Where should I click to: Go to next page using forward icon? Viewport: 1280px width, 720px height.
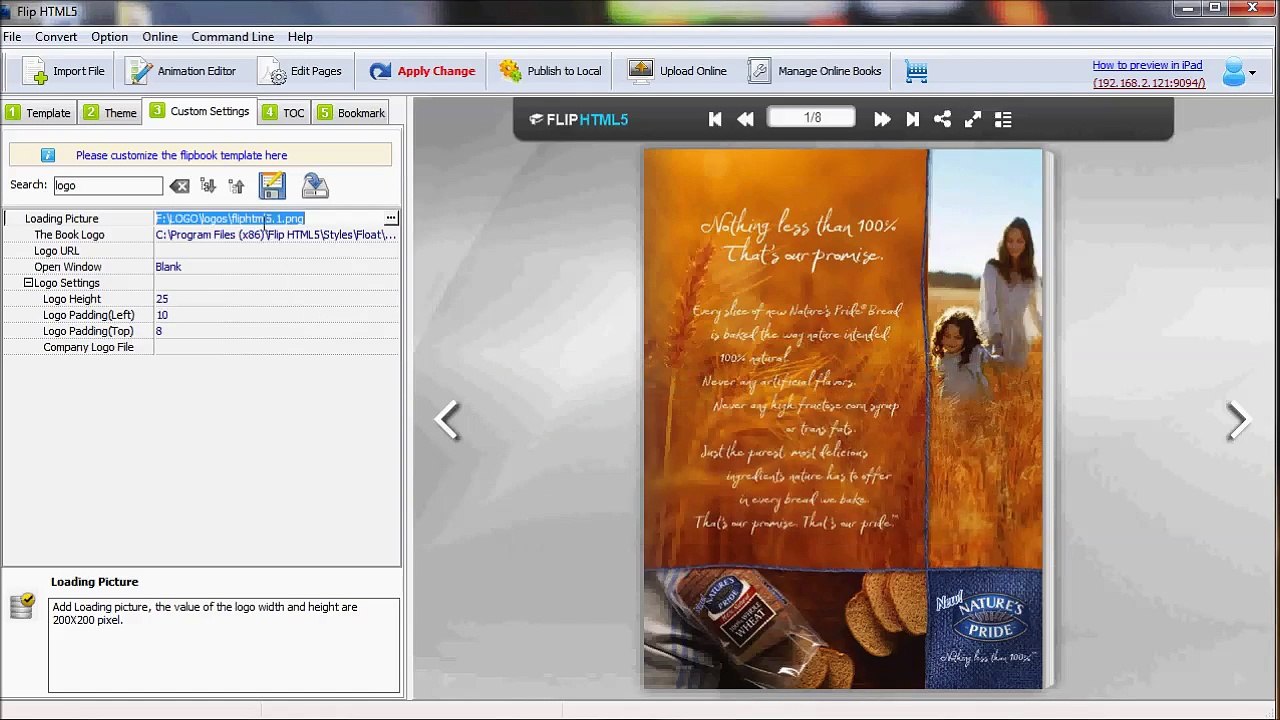(881, 119)
